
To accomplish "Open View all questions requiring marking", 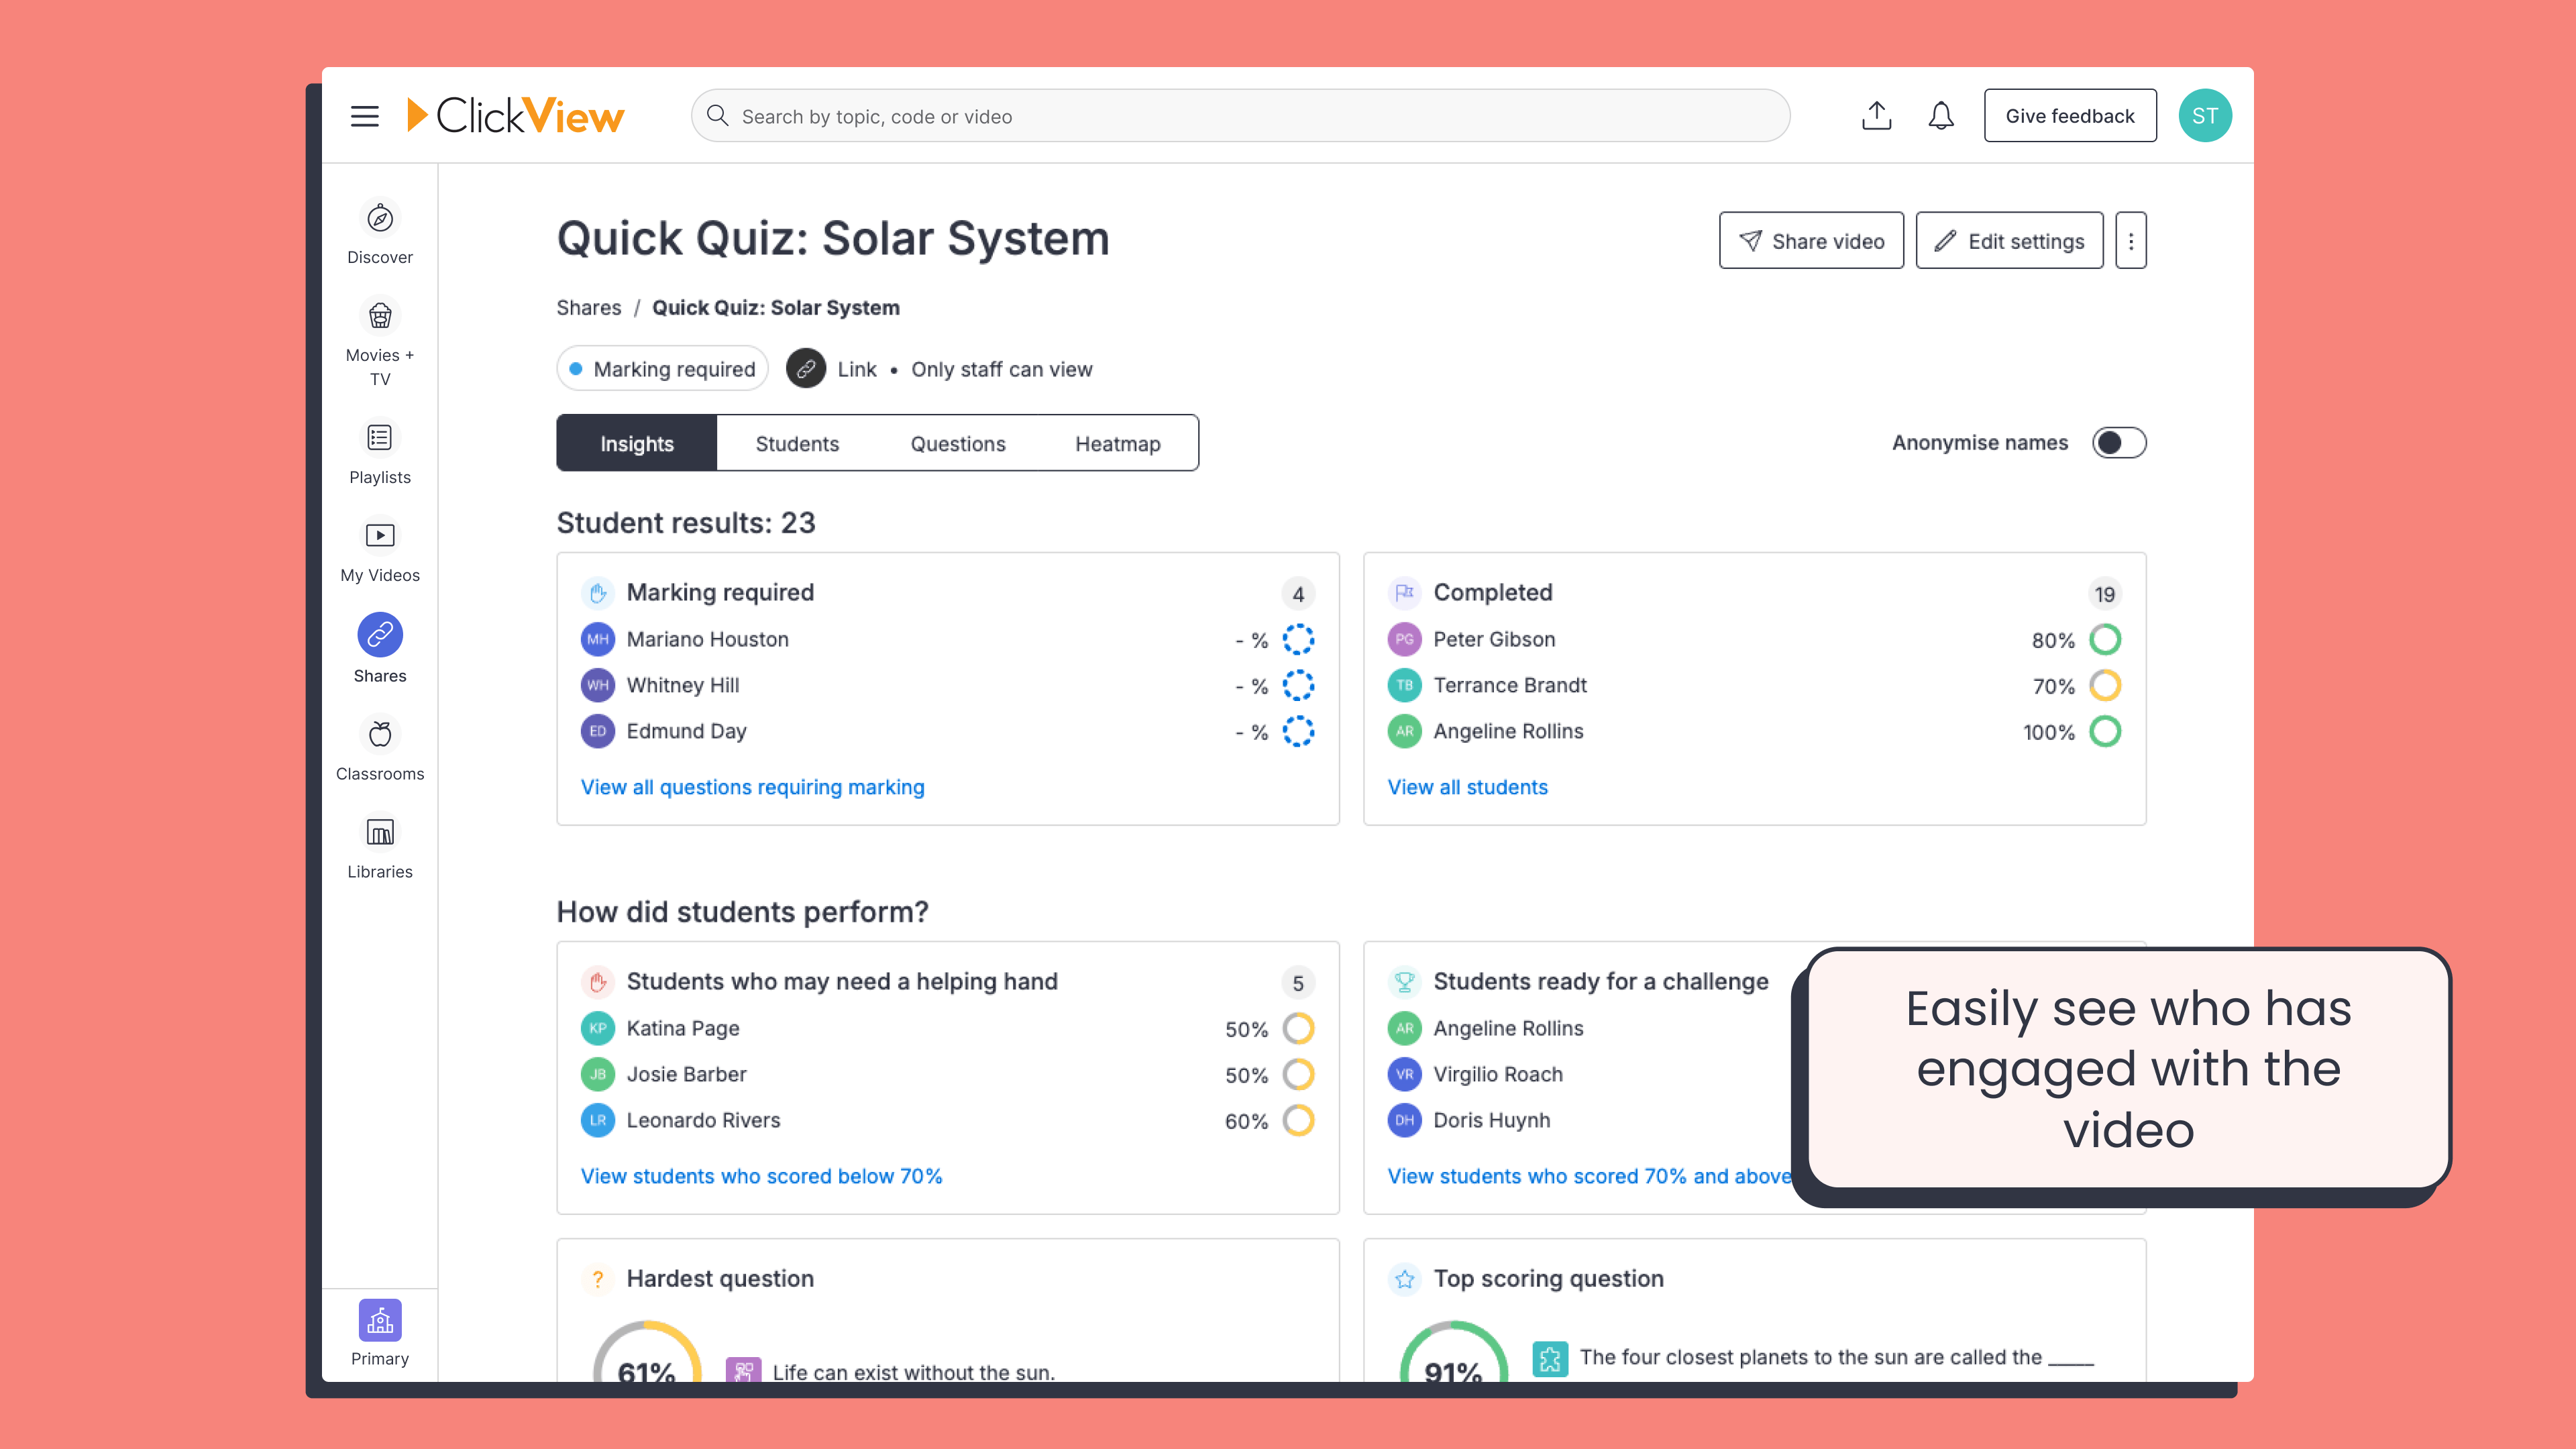I will (752, 787).
